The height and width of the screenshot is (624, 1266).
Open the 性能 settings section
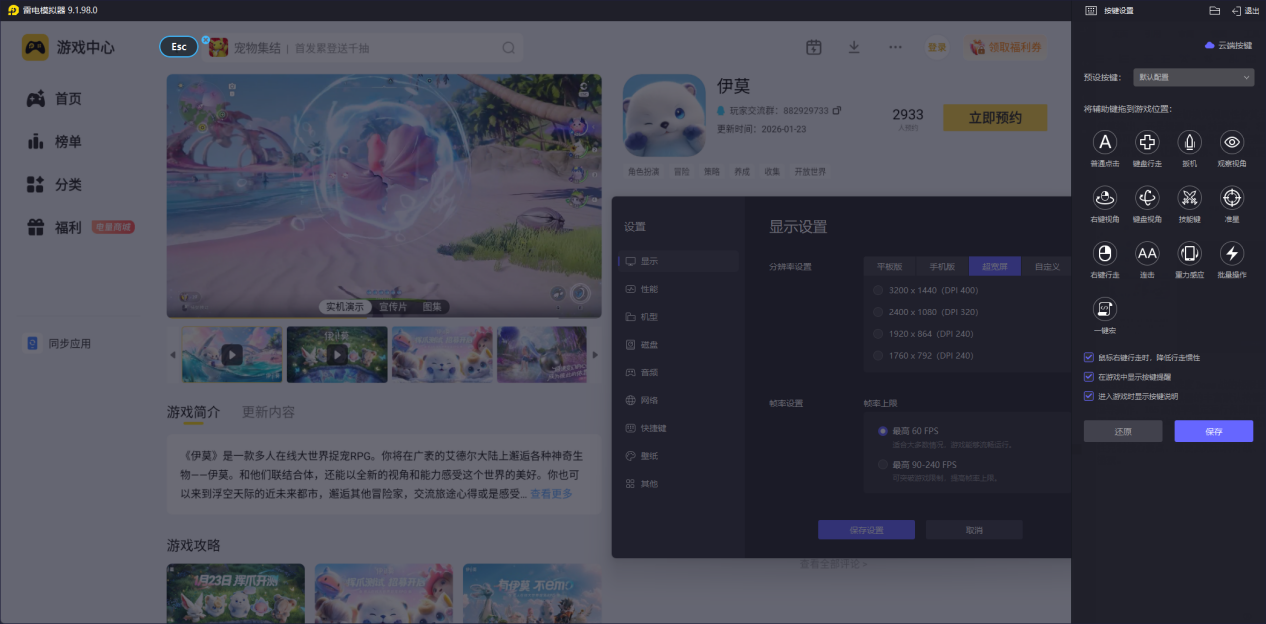coord(649,289)
